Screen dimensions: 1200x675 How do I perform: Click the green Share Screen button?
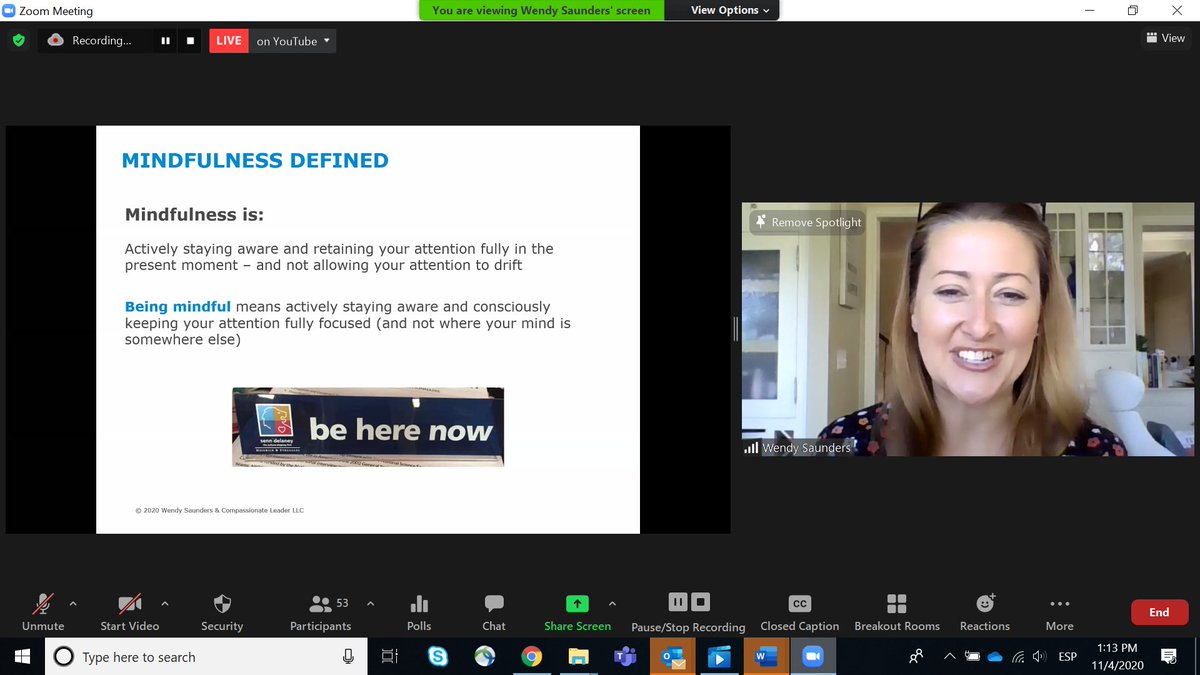(x=577, y=612)
